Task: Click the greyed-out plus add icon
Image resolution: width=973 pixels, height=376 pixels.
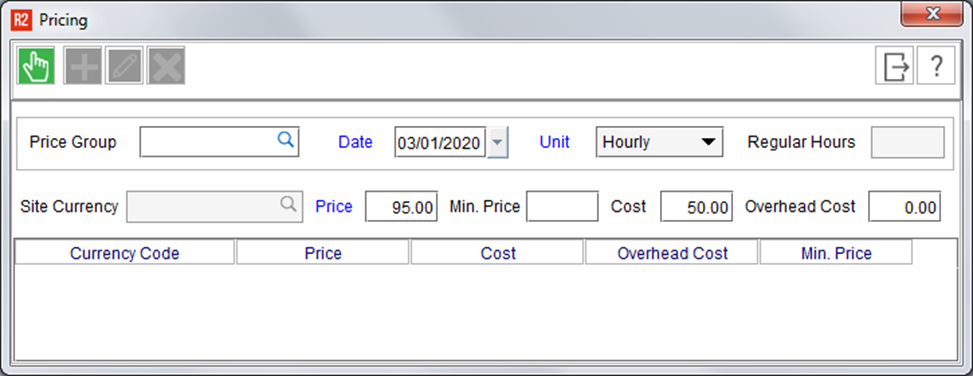Action: click(83, 66)
